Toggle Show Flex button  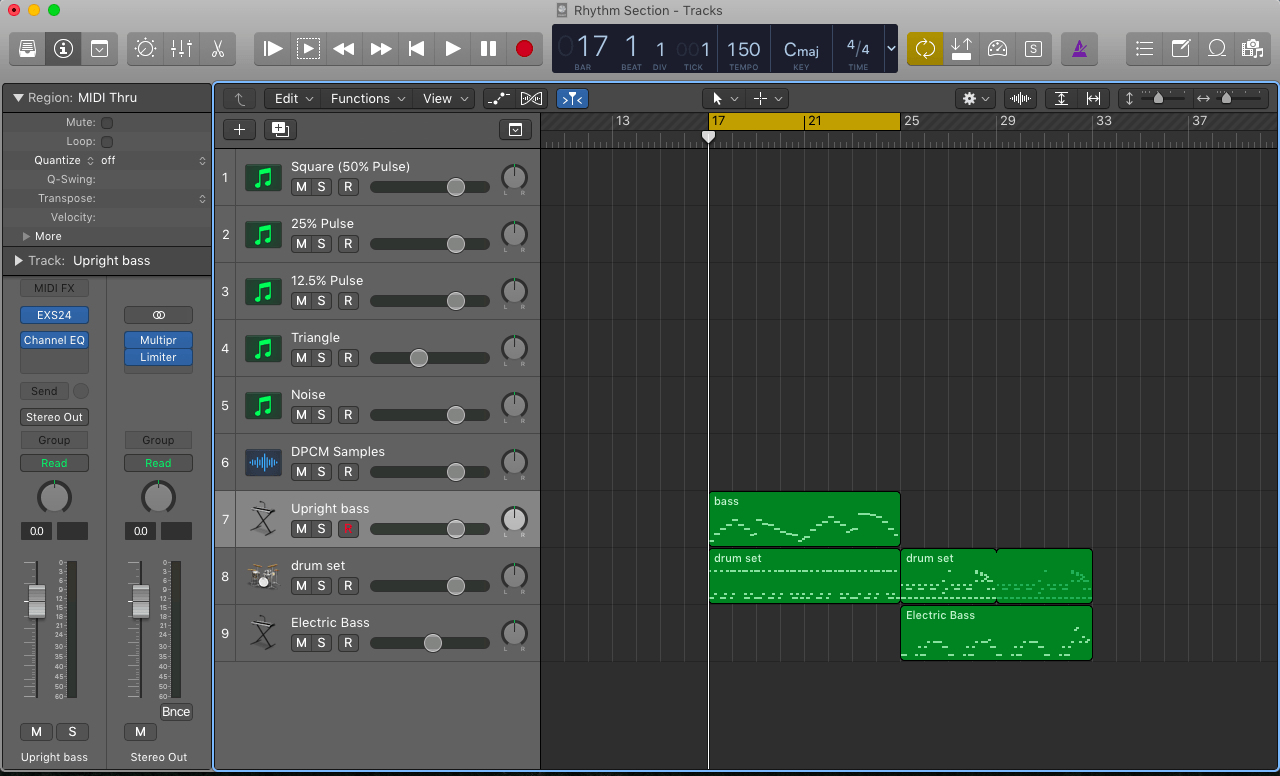tap(531, 98)
